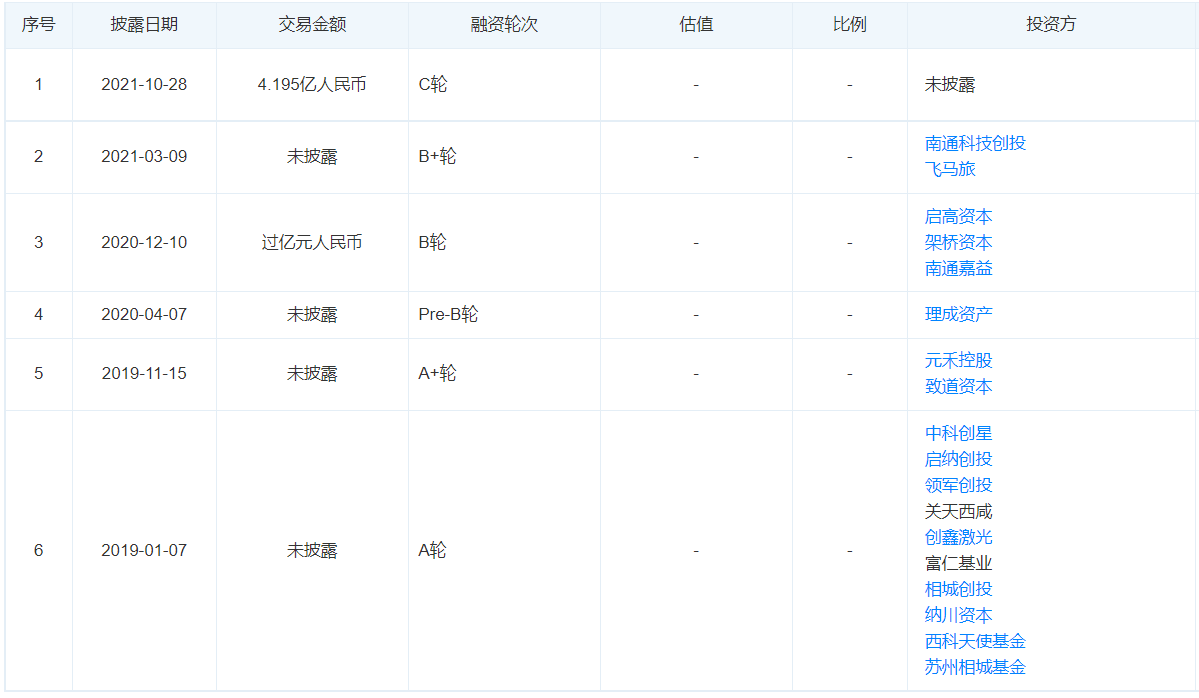This screenshot has width=1199, height=698.
Task: Select amount 过亿元人民币
Action: pos(312,242)
